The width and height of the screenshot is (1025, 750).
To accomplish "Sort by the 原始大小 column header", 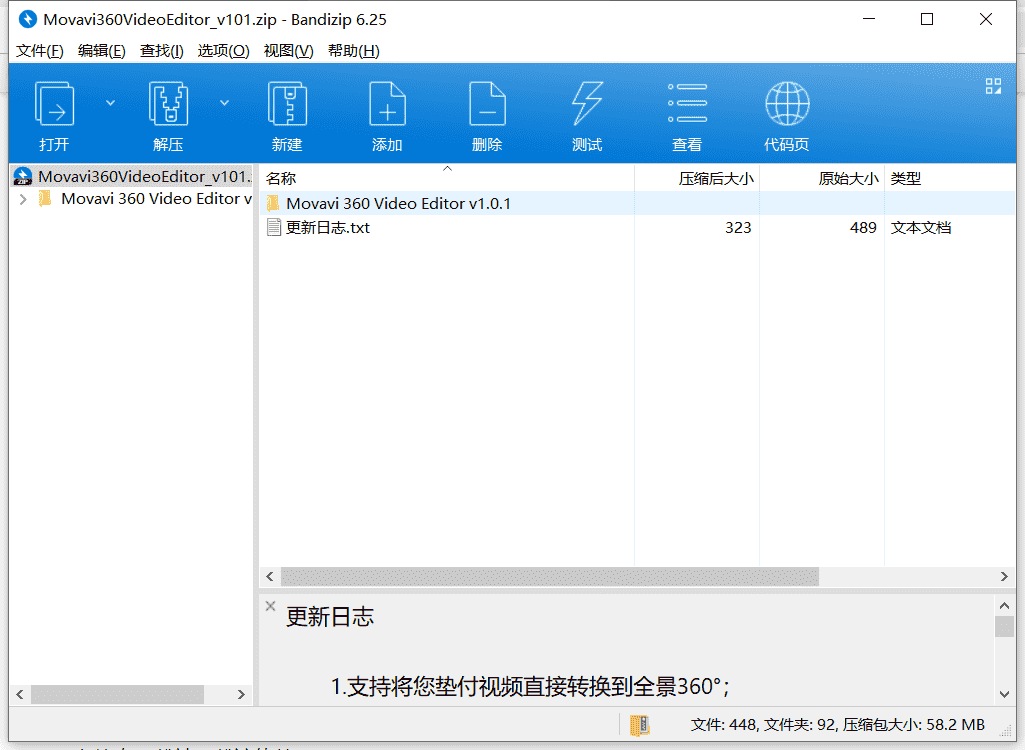I will (822, 178).
